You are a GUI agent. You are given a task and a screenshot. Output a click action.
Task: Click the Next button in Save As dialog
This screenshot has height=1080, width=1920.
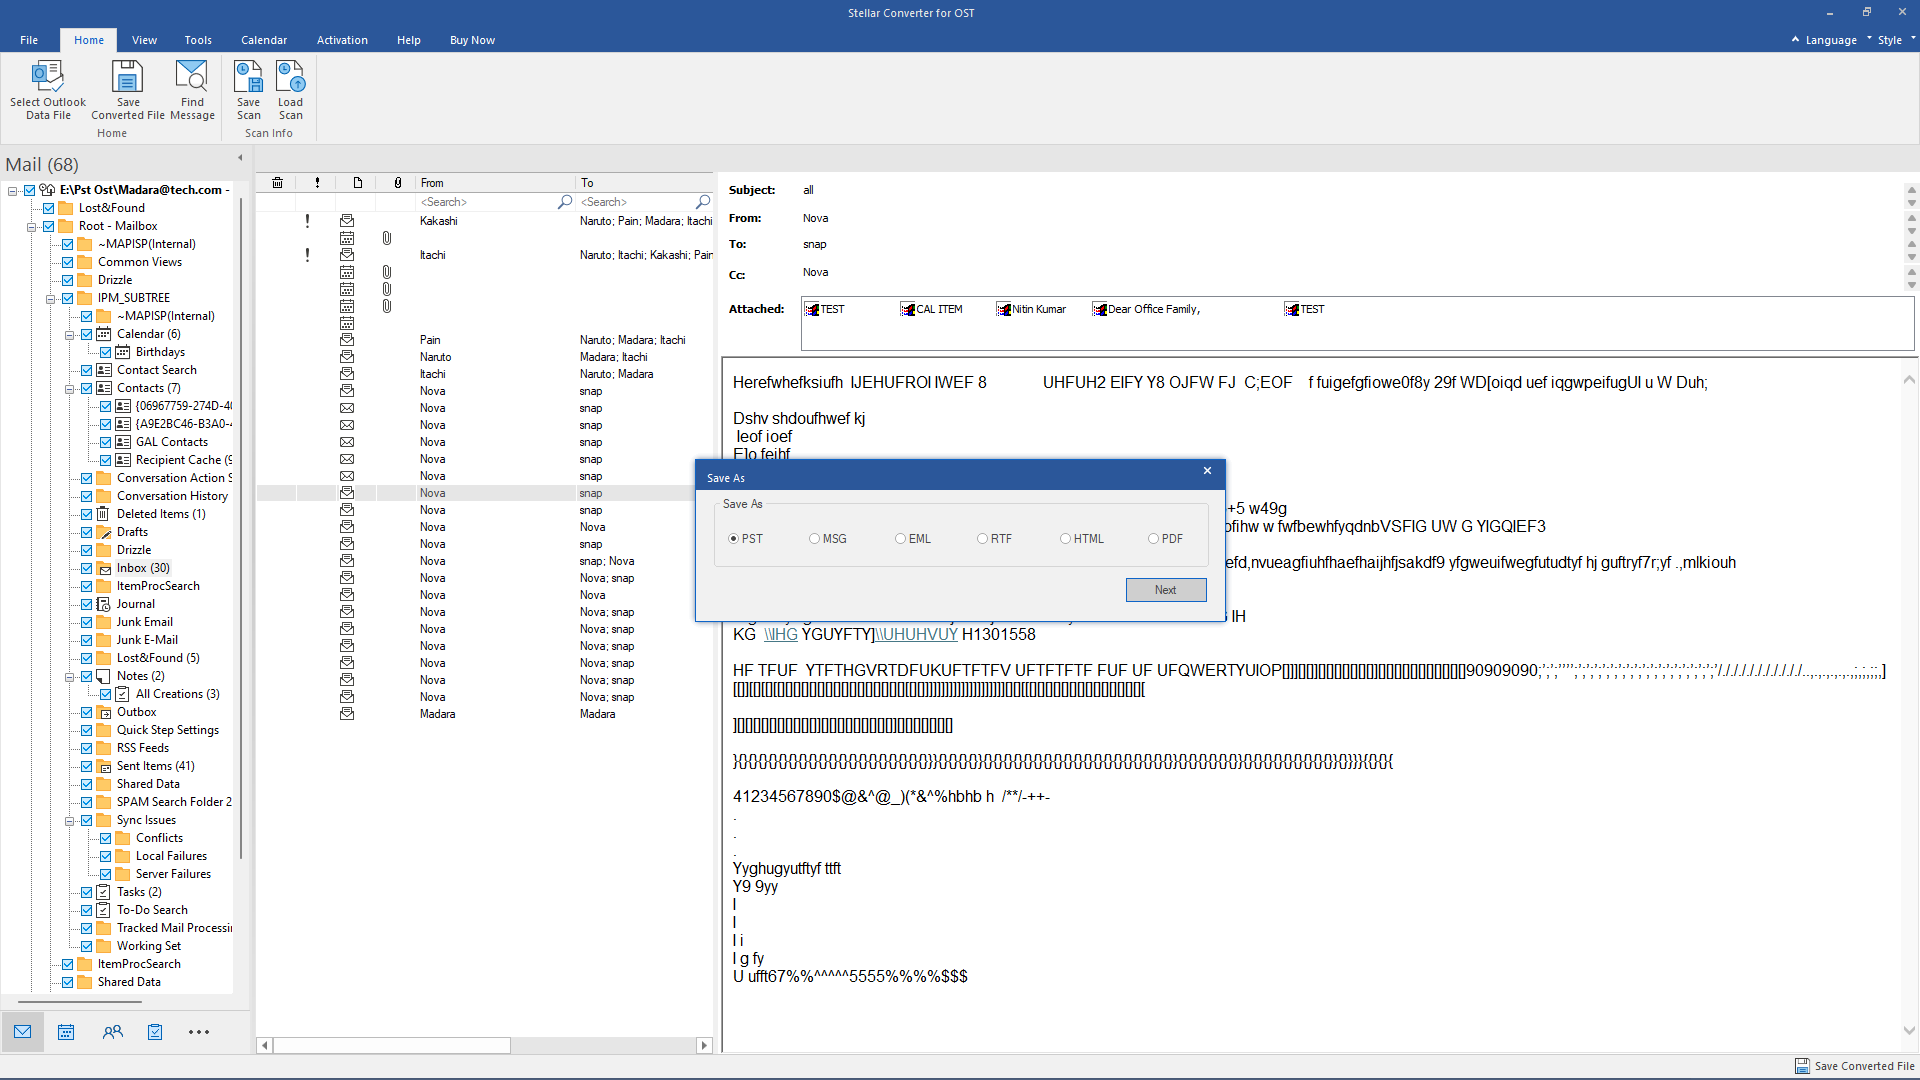[x=1166, y=589]
